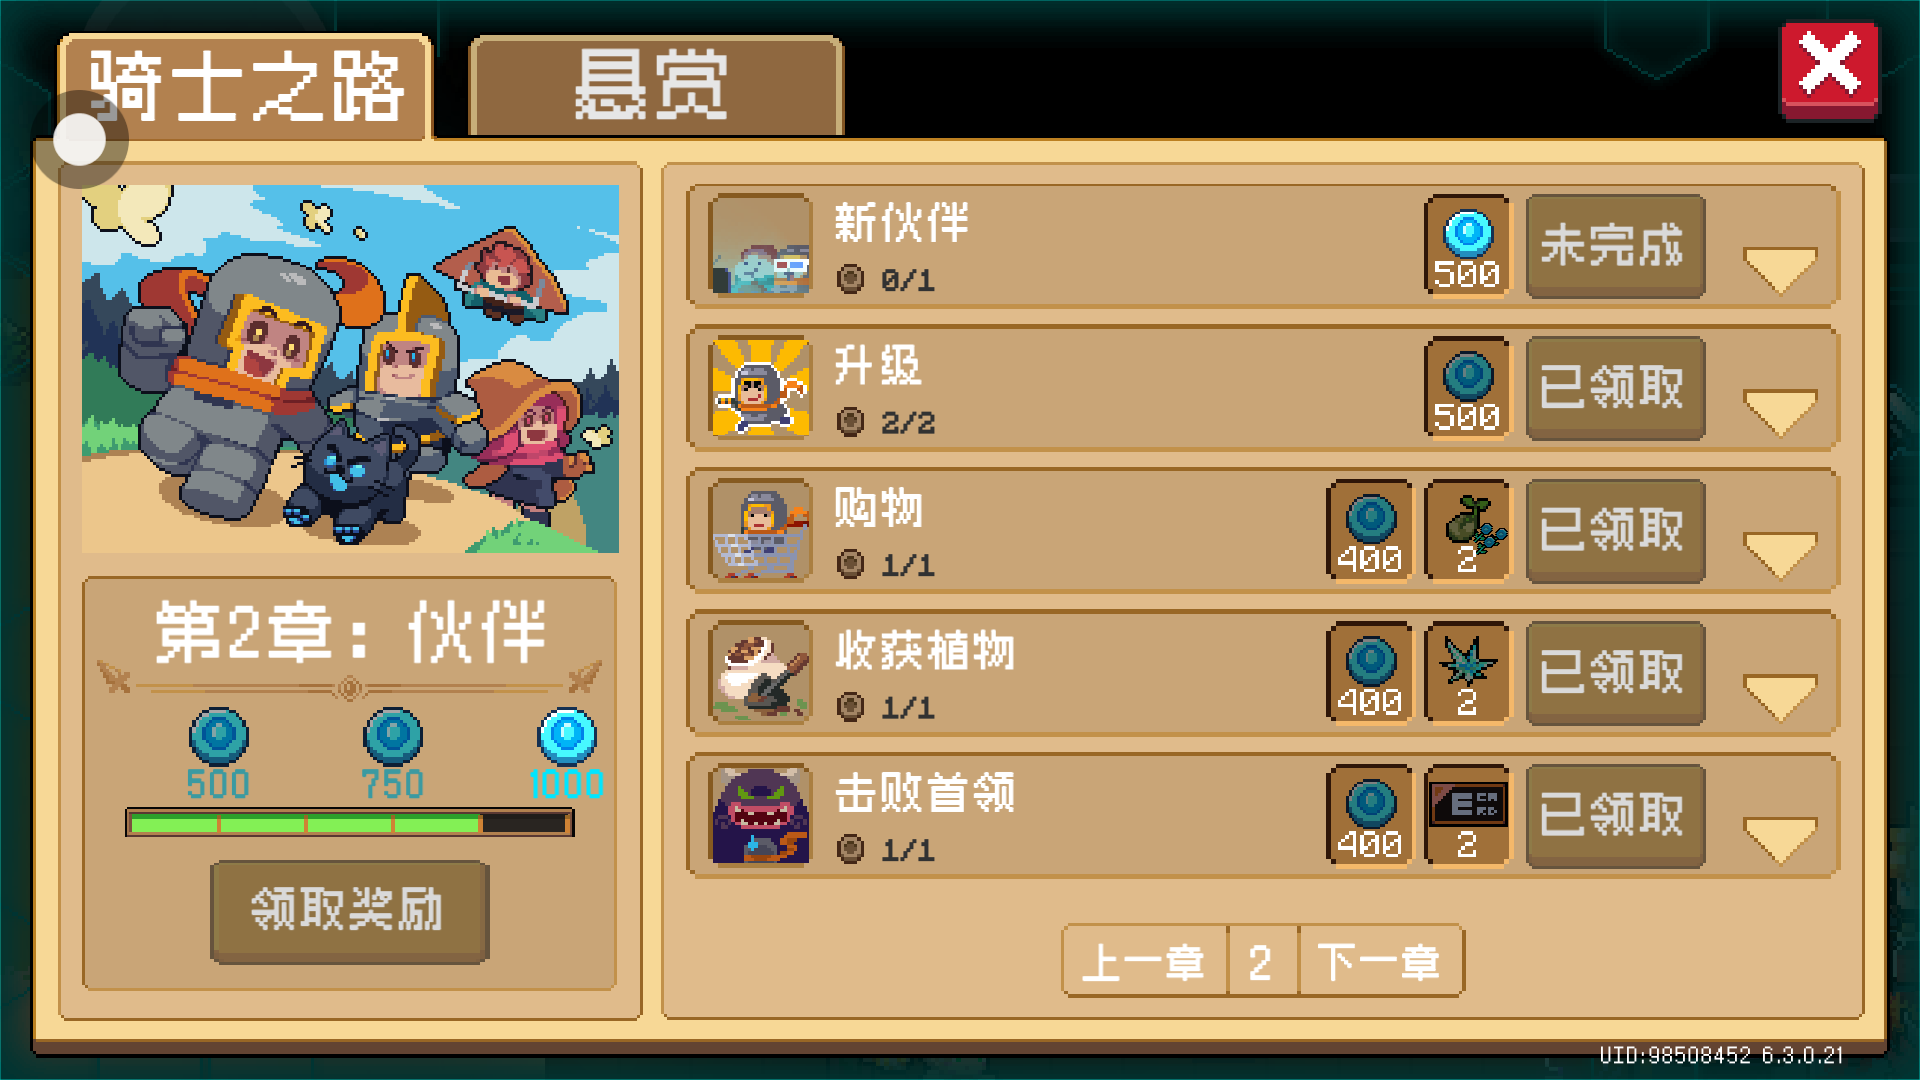Click the 1000 gem milestone reward
The width and height of the screenshot is (1920, 1080).
[567, 755]
